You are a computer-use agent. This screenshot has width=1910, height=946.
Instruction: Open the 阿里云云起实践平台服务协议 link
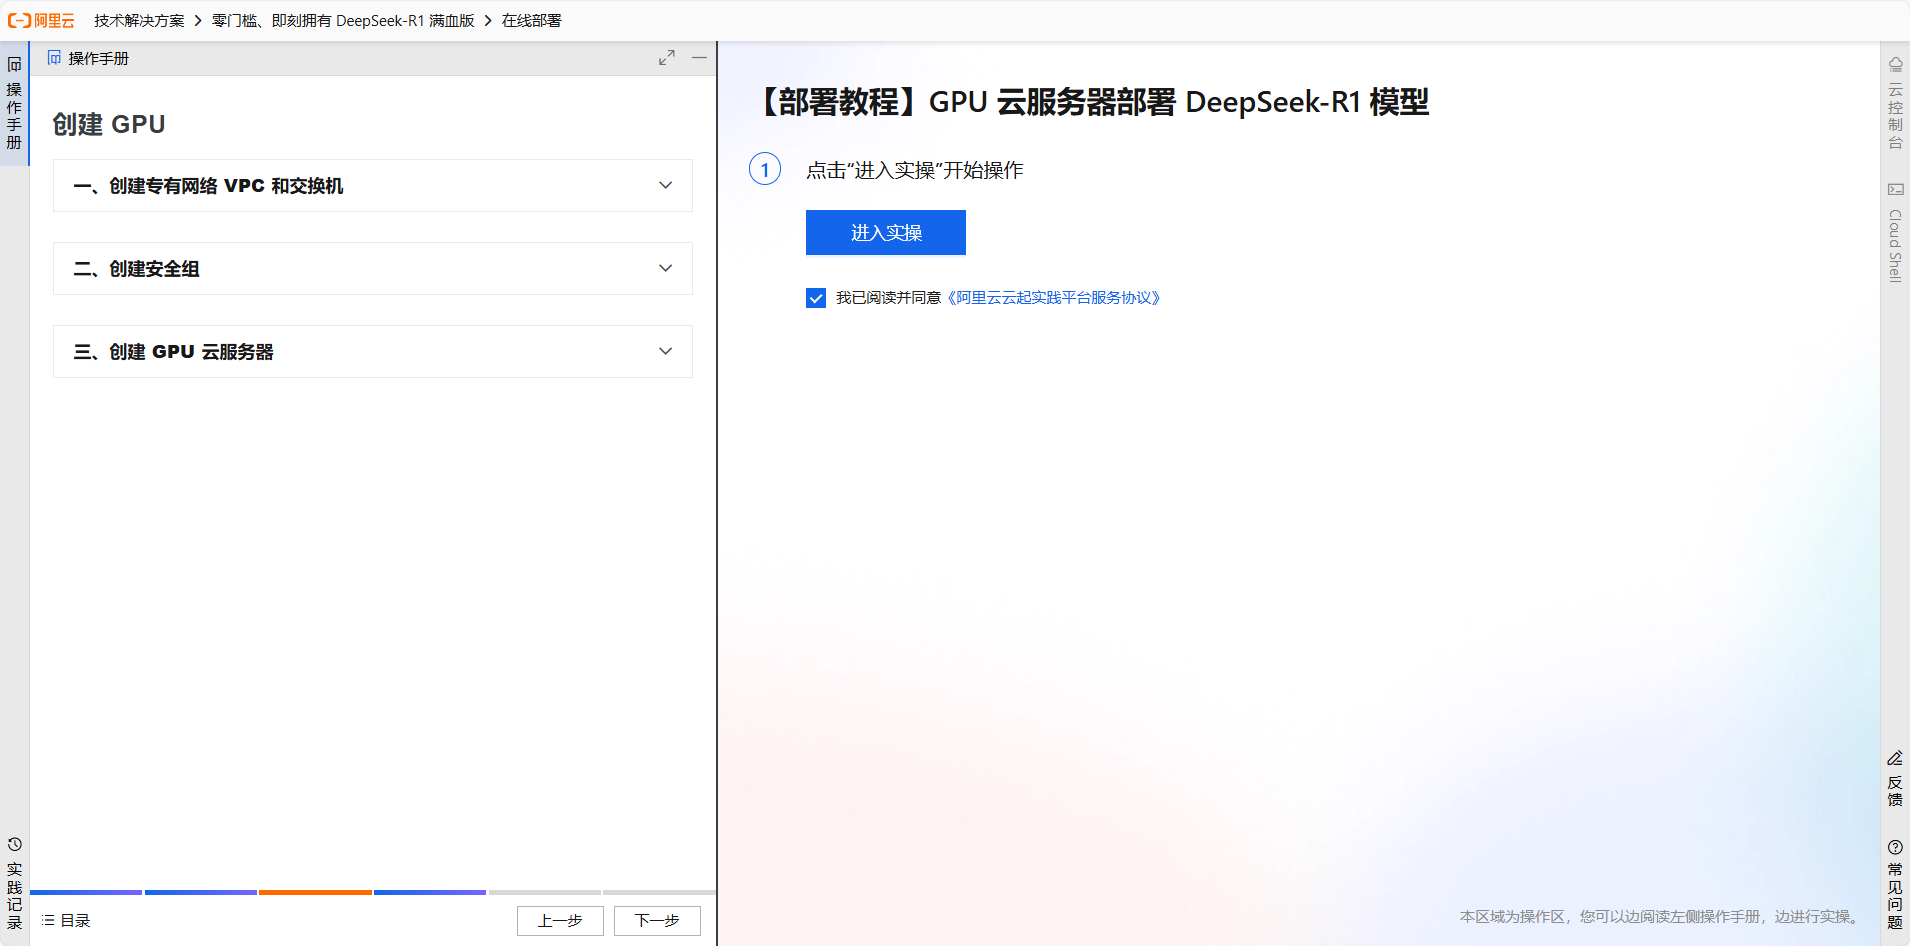click(1054, 298)
